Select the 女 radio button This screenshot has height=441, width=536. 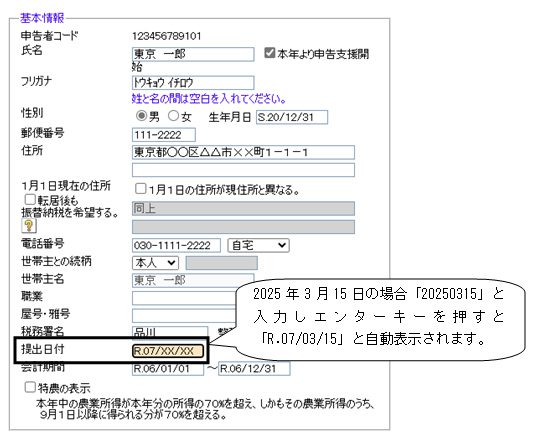(x=173, y=116)
